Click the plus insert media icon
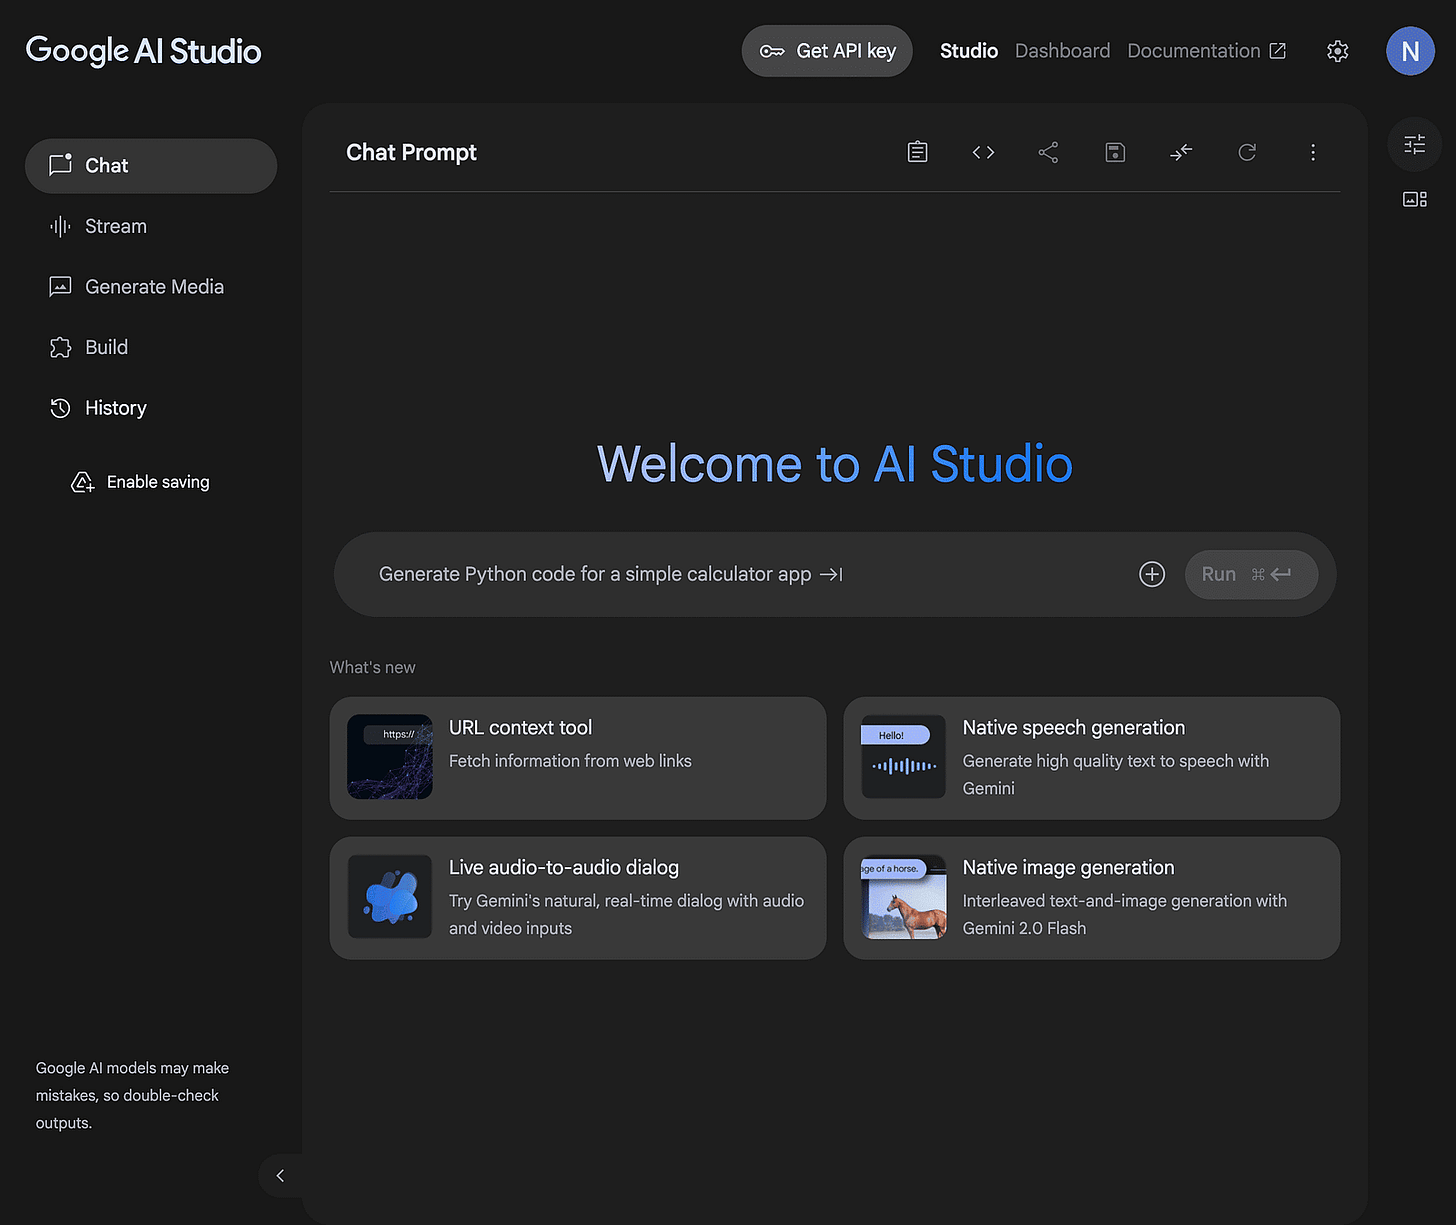The height and width of the screenshot is (1225, 1456). click(x=1152, y=574)
